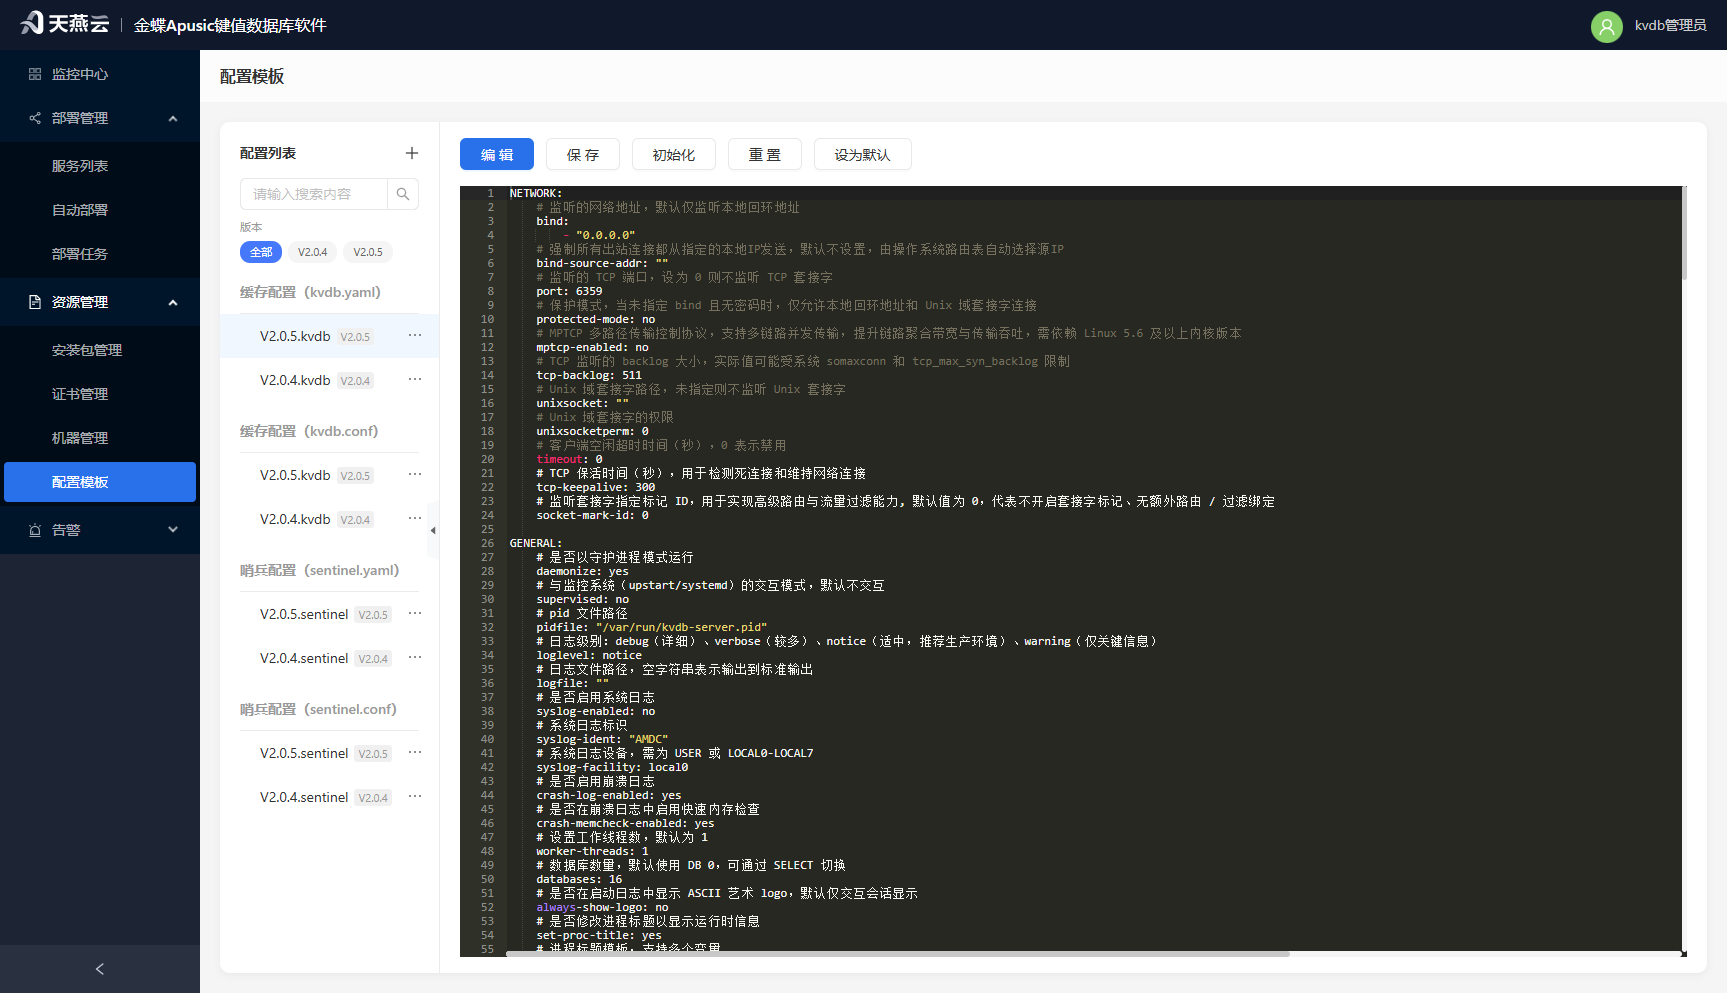Select the 全部 version filter
This screenshot has height=993, width=1727.
pyautogui.click(x=261, y=252)
